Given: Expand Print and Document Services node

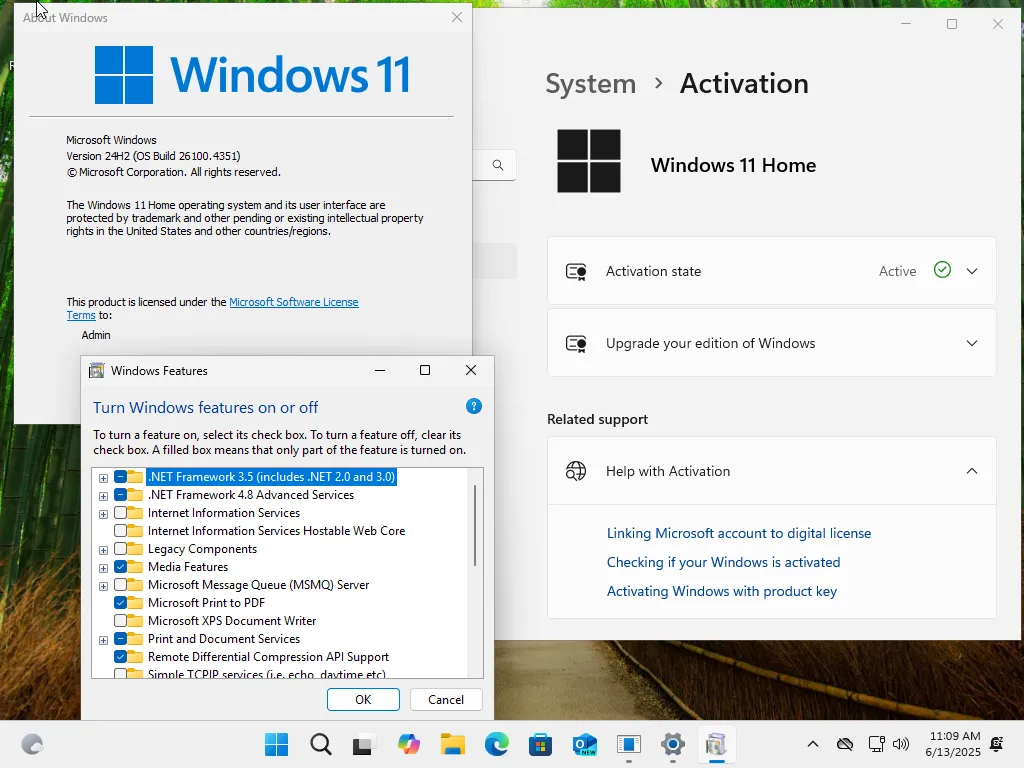Looking at the screenshot, I should (x=103, y=640).
